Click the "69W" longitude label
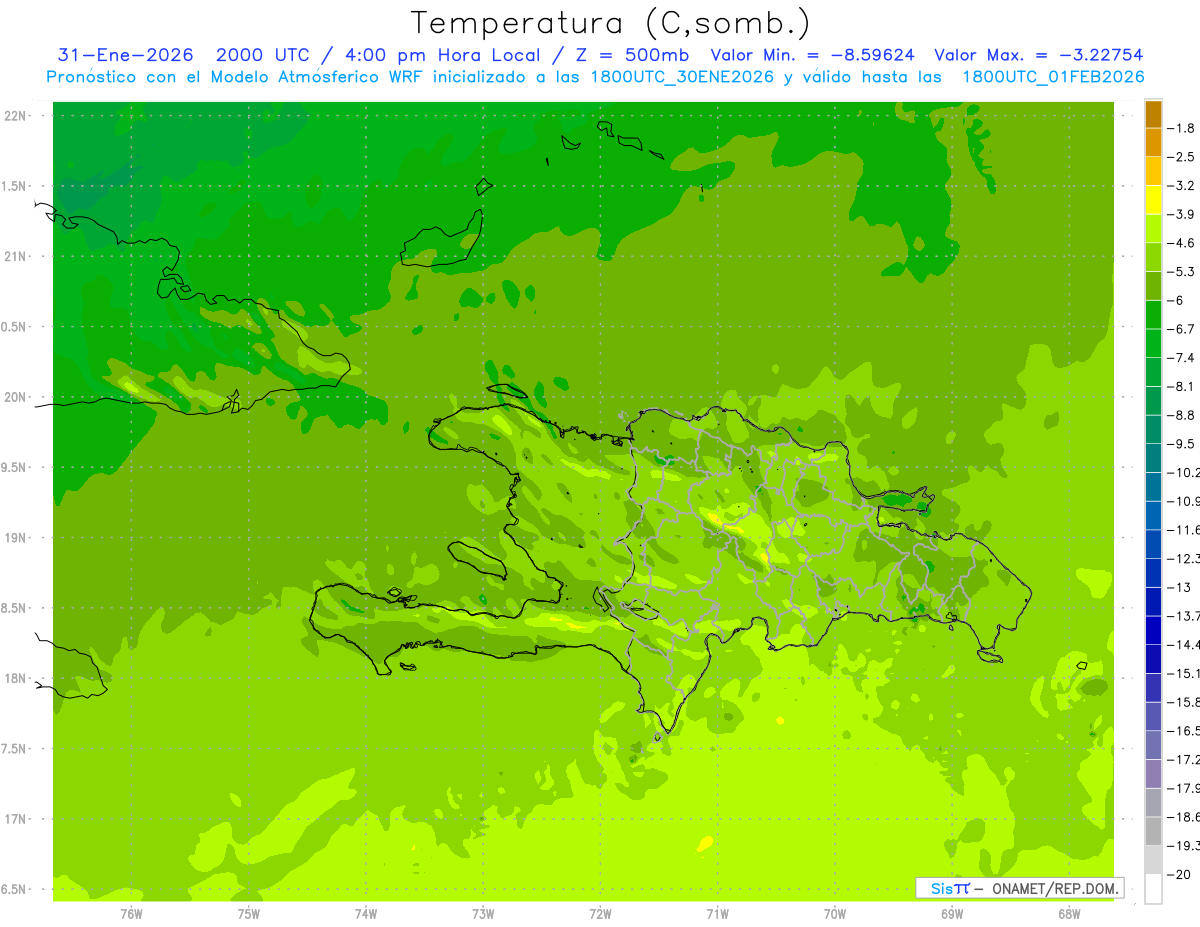Image resolution: width=1200 pixels, height=927 pixels. (952, 913)
